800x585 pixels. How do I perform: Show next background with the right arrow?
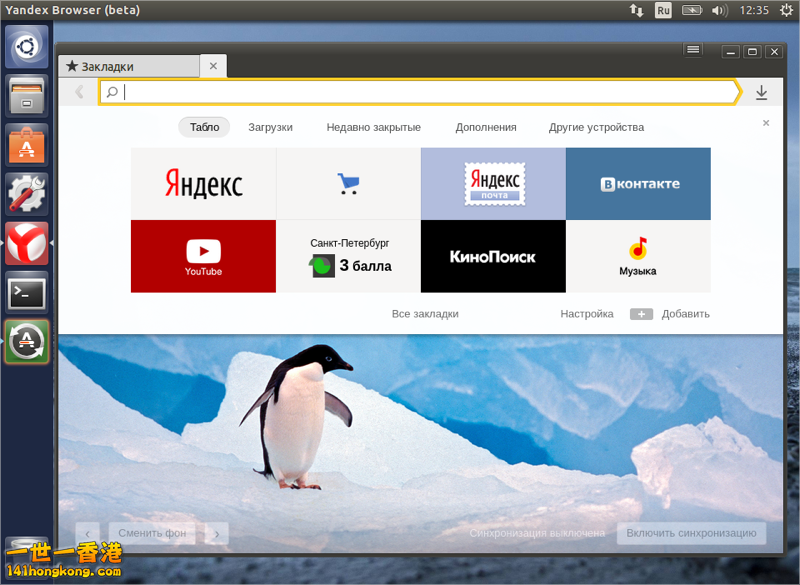point(216,533)
